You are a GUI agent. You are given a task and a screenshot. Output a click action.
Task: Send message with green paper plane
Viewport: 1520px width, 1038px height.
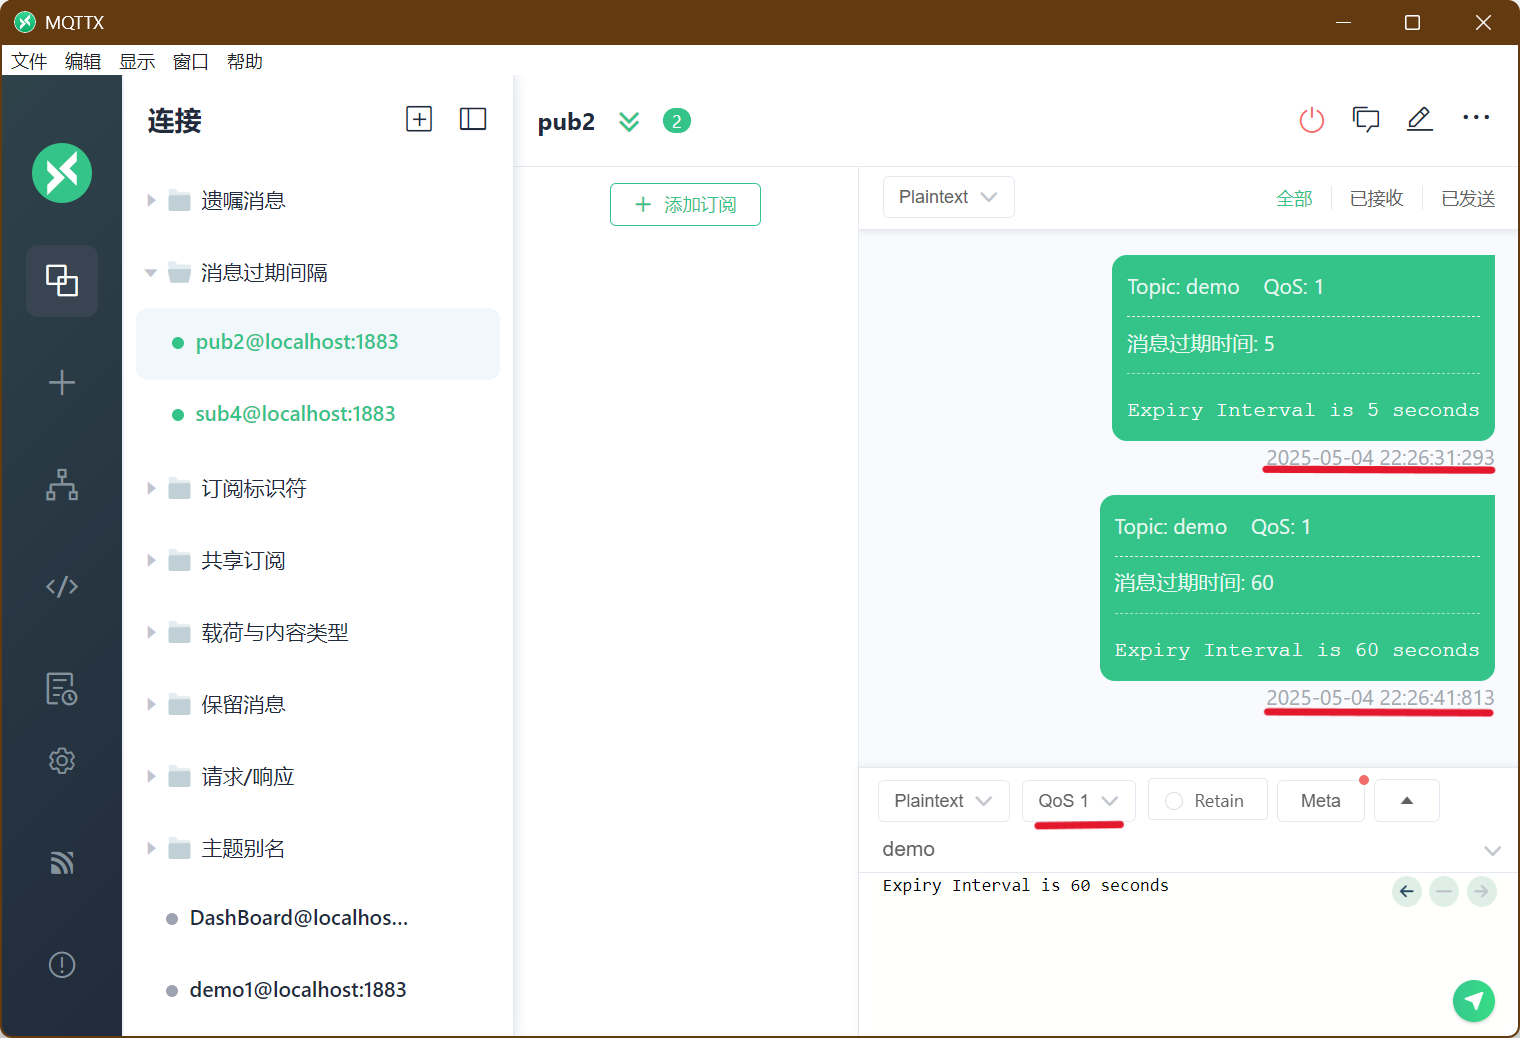pos(1473,1000)
